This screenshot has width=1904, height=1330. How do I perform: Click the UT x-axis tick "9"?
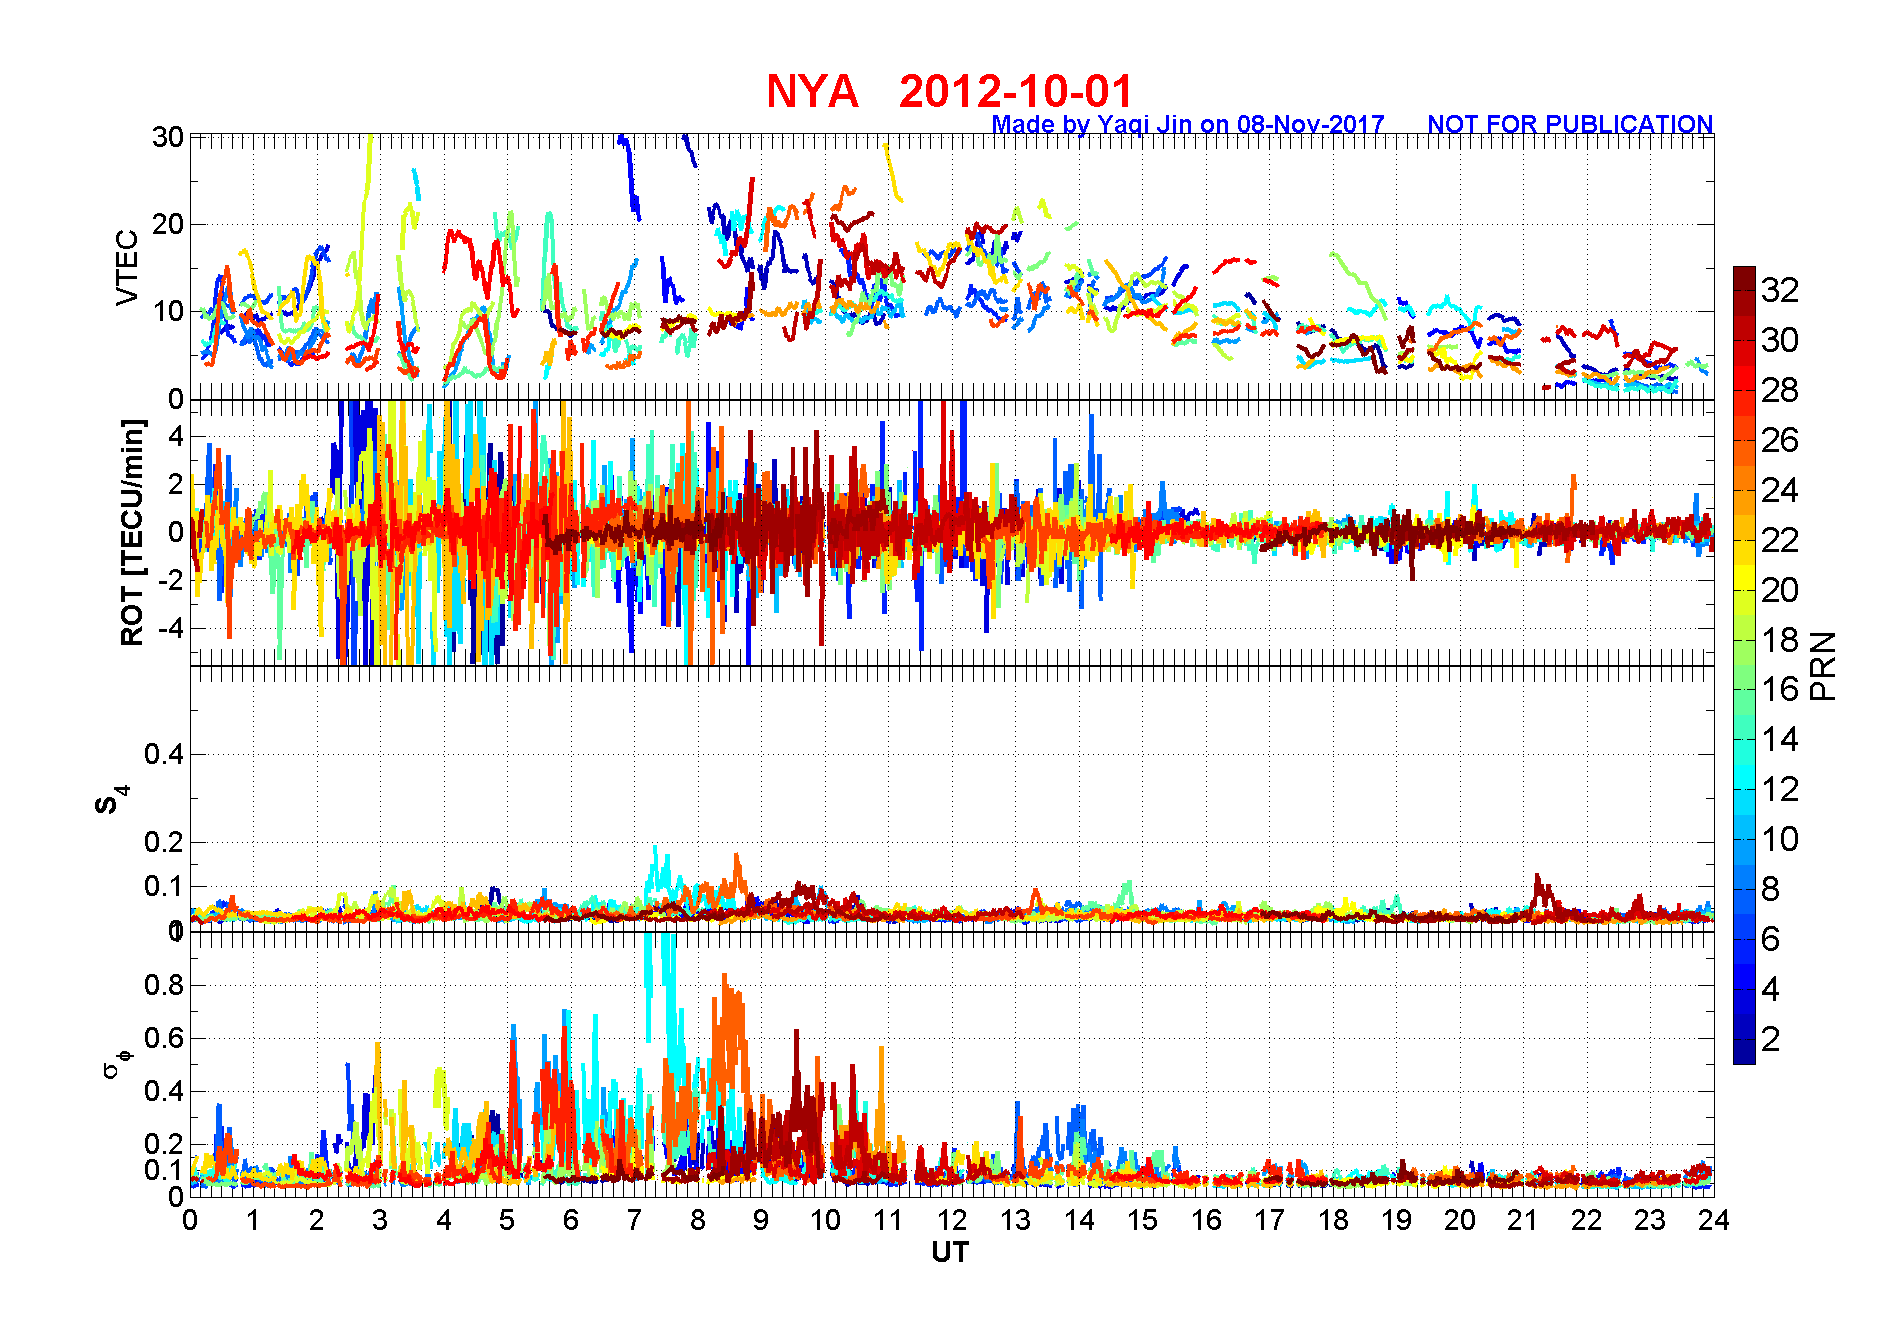click(761, 1220)
